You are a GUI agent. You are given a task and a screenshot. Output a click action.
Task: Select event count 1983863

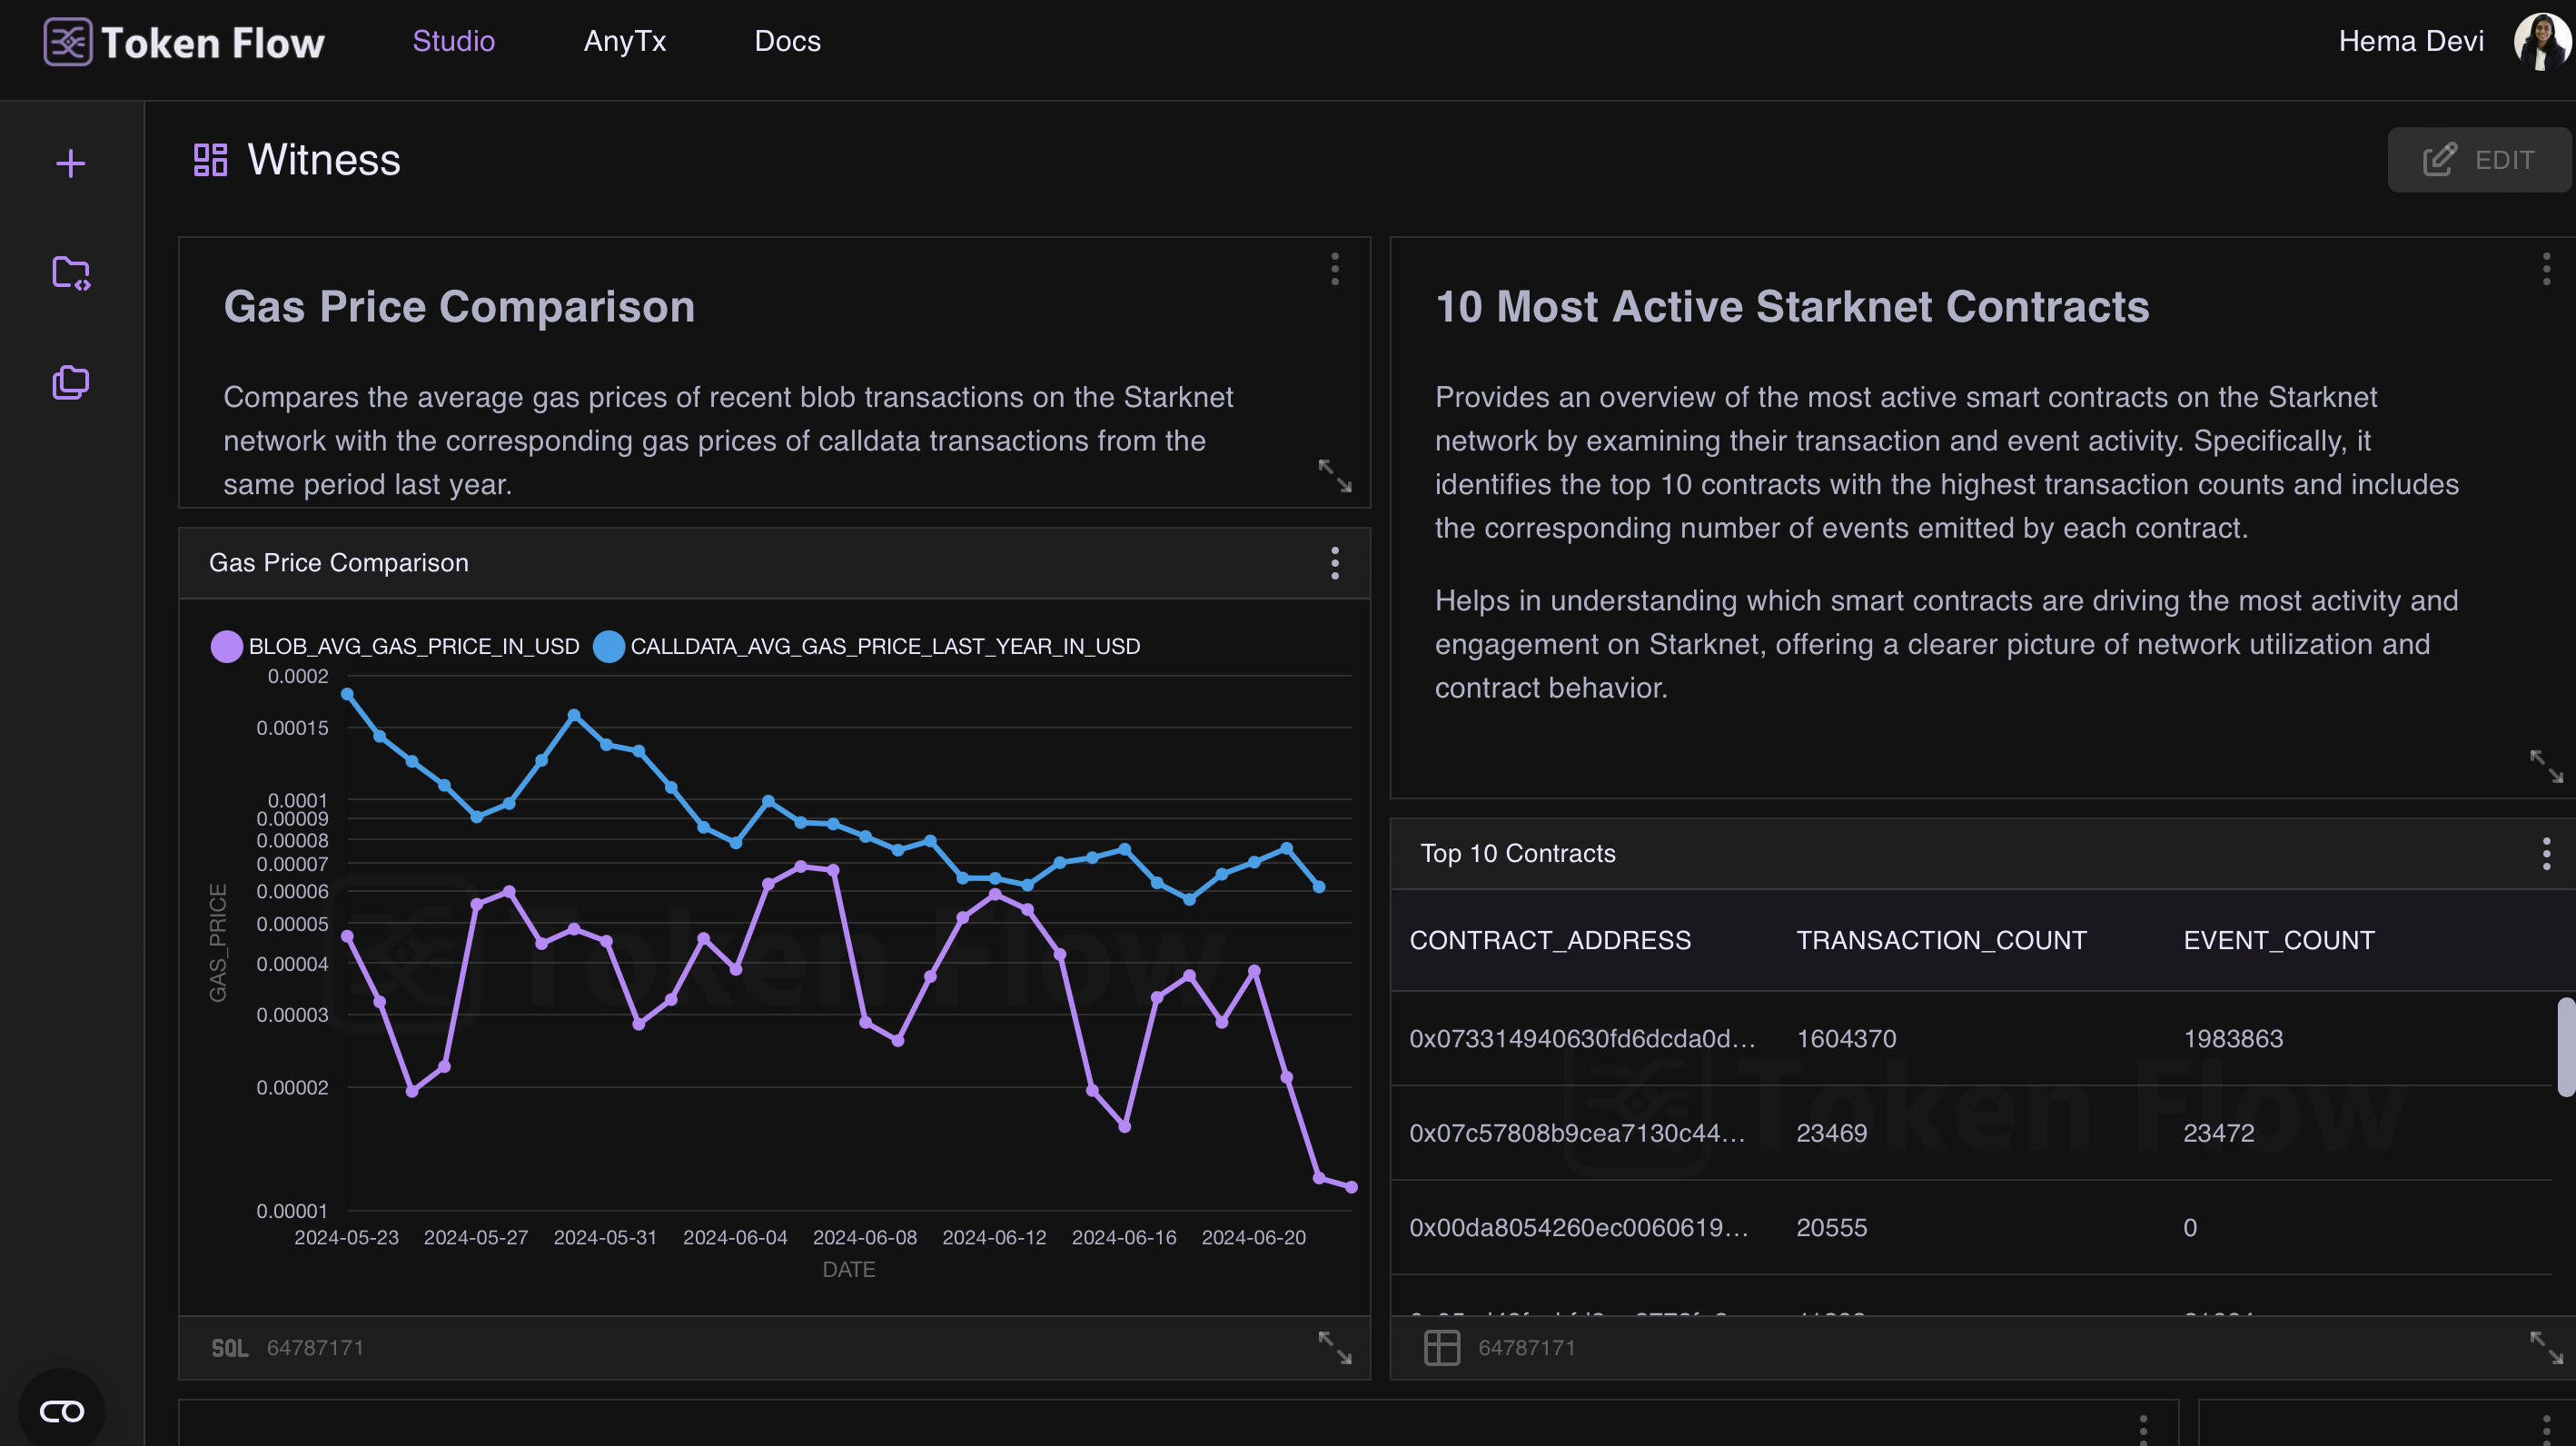click(2233, 1038)
